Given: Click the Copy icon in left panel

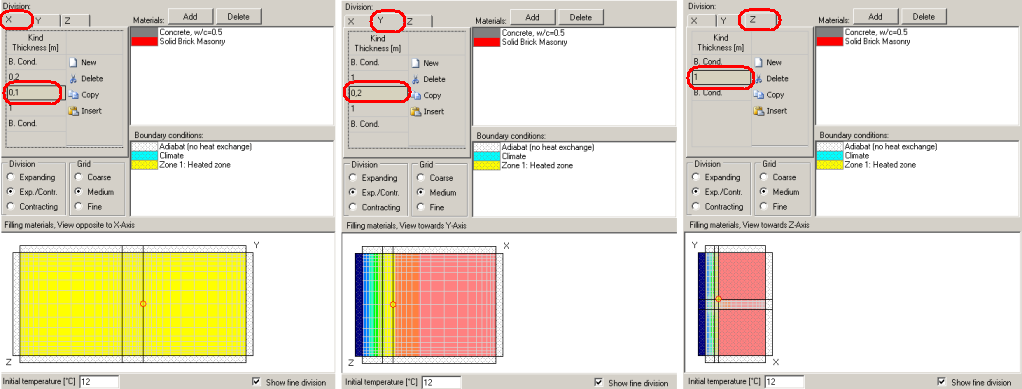Looking at the screenshot, I should [74, 94].
